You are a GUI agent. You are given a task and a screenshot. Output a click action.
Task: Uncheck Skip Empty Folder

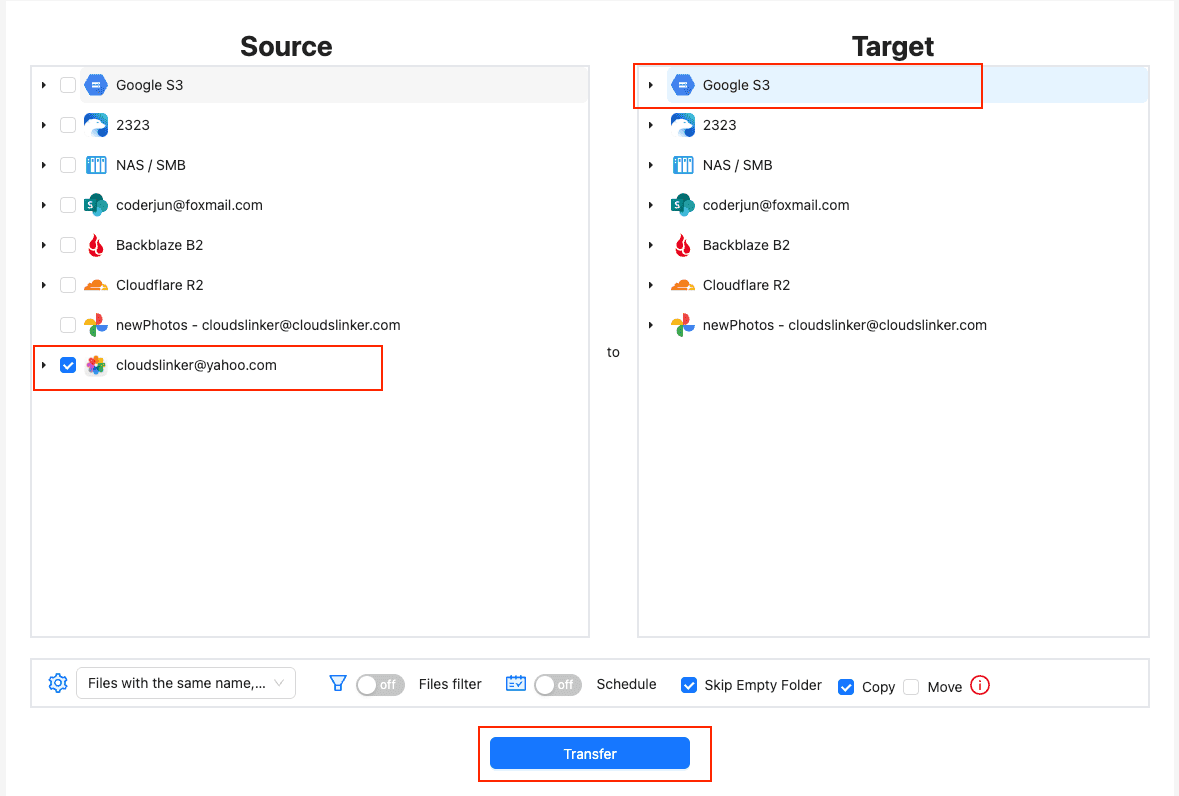pos(689,685)
